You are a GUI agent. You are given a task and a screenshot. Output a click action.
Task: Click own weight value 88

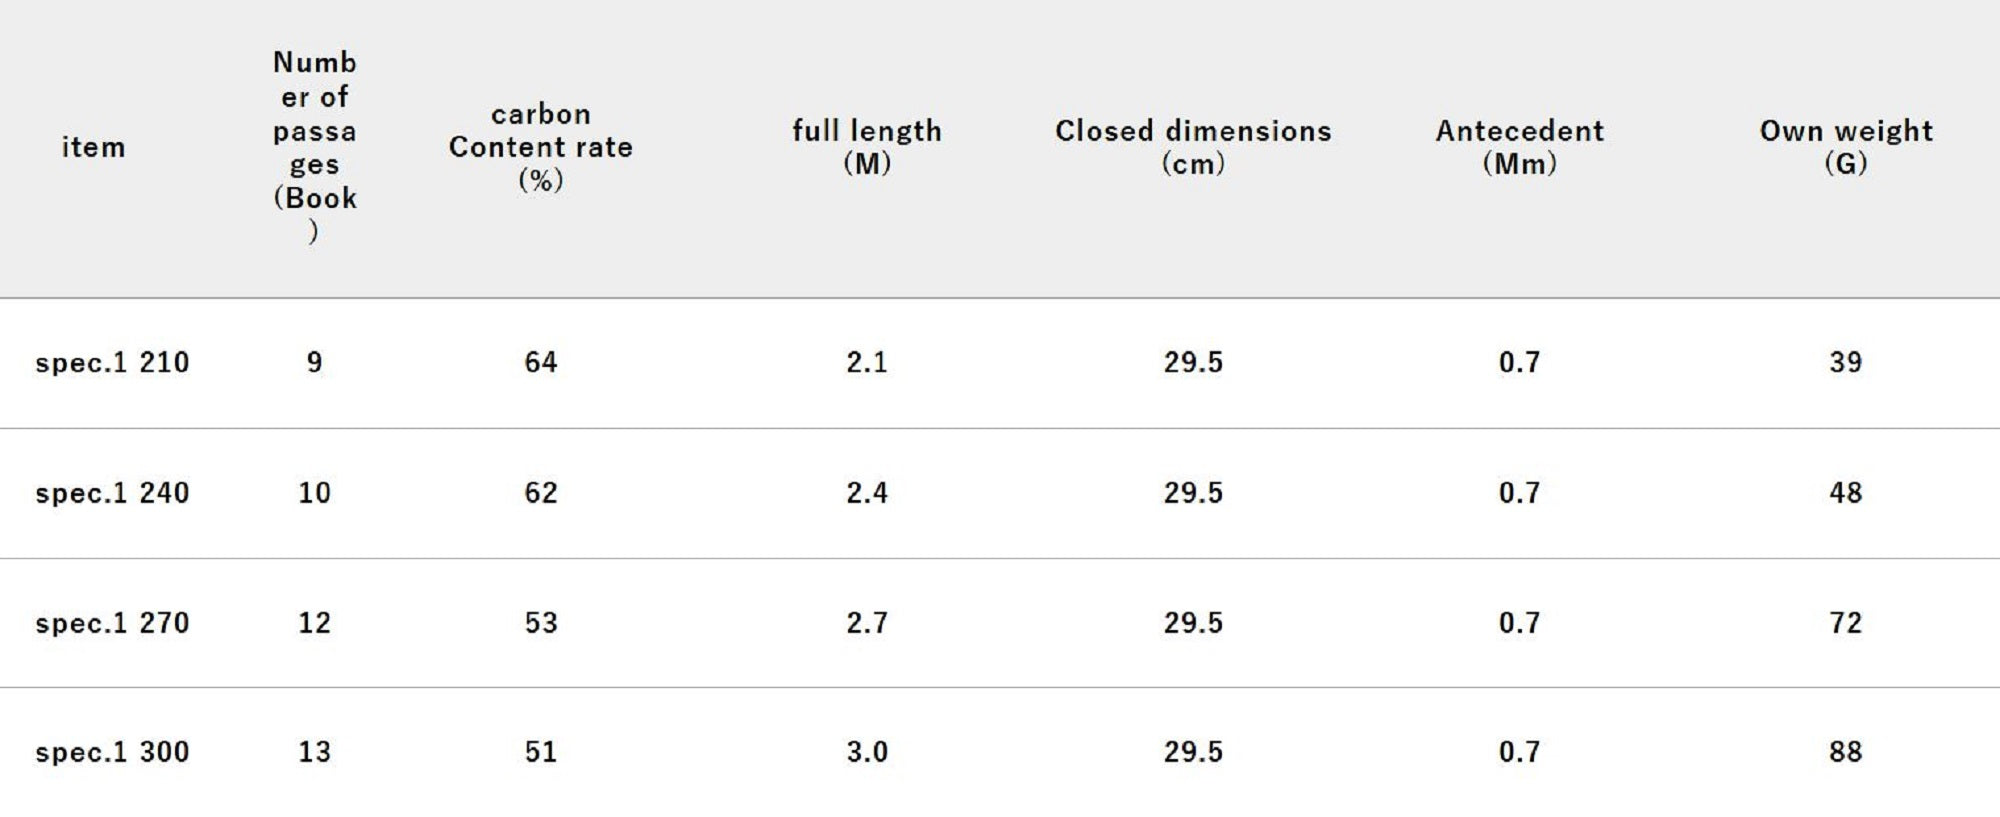click(x=1845, y=752)
